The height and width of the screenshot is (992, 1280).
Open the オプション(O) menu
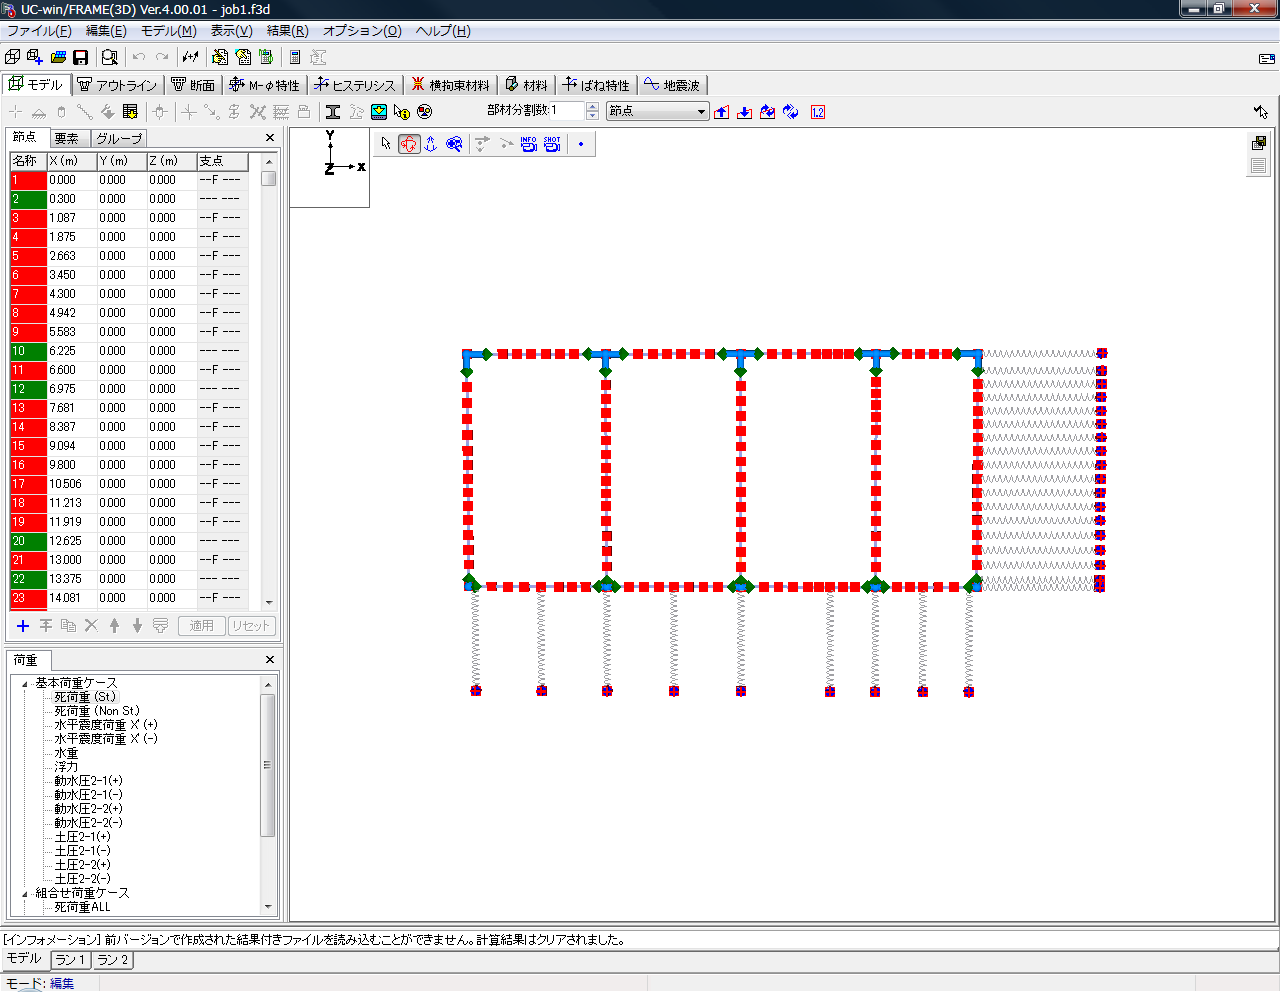click(x=362, y=31)
